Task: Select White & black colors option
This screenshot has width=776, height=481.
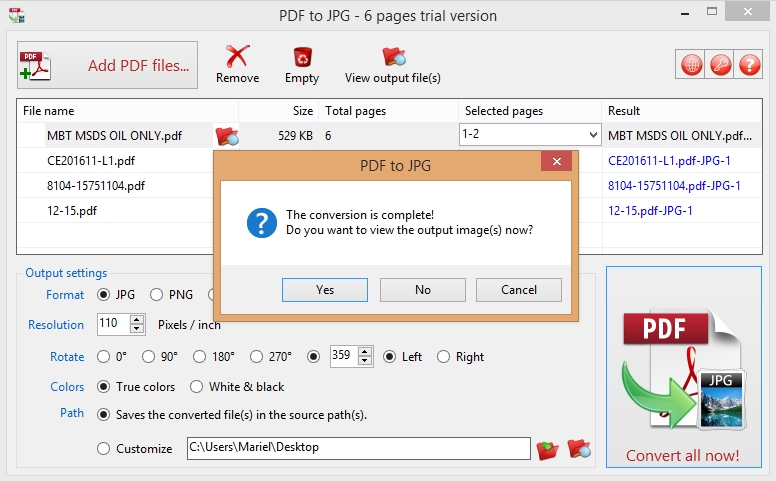Action: 196,386
